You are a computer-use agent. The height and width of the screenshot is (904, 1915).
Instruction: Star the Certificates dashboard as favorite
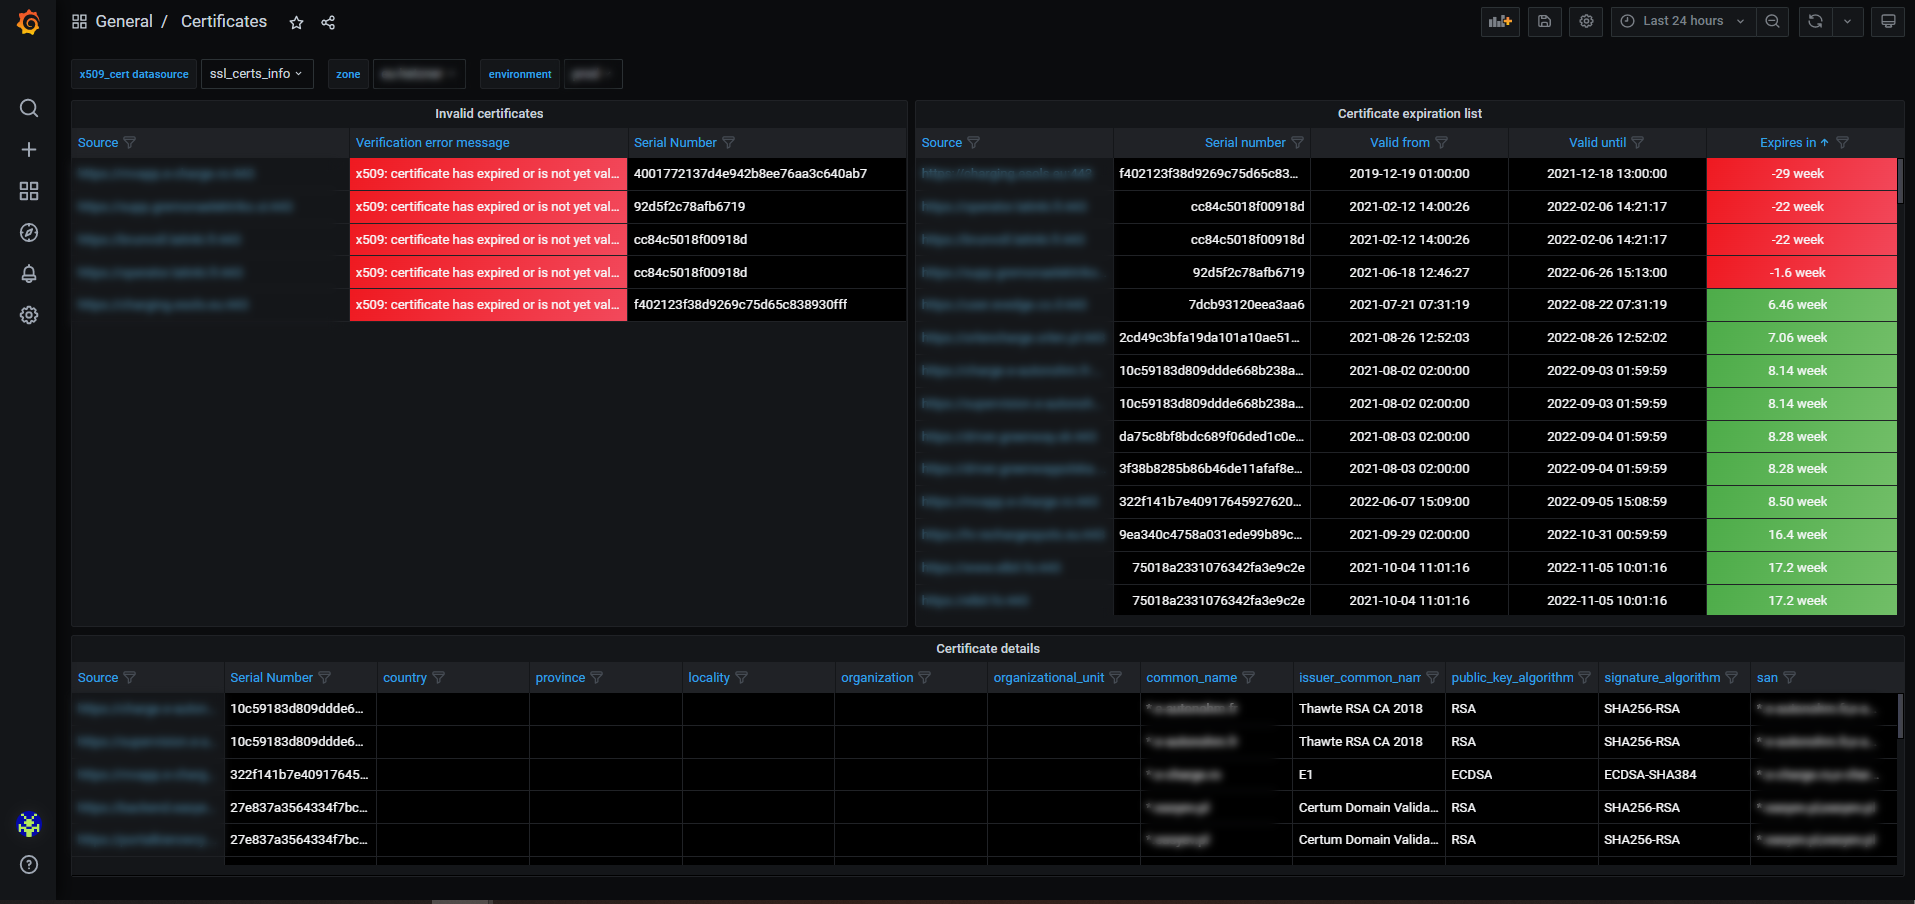tap(296, 22)
